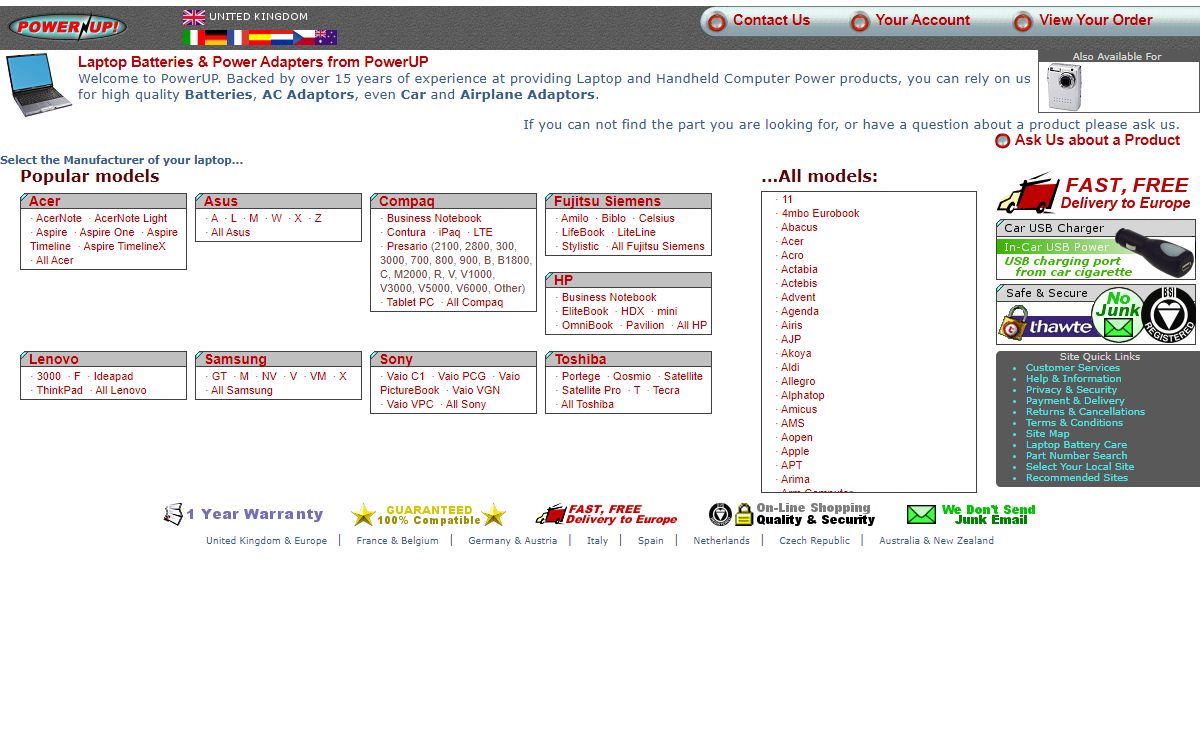Select Abacus in the All models list
This screenshot has height=740, width=1200.
click(x=799, y=227)
